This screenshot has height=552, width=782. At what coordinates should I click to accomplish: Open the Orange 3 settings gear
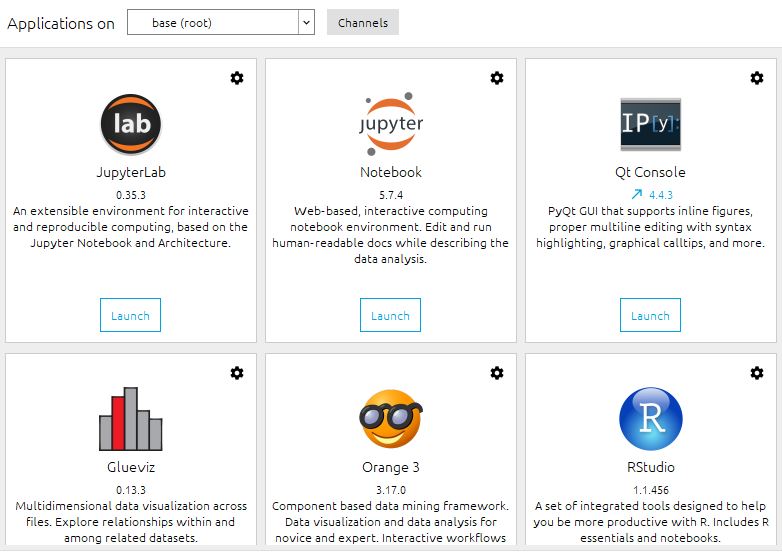[x=497, y=373]
